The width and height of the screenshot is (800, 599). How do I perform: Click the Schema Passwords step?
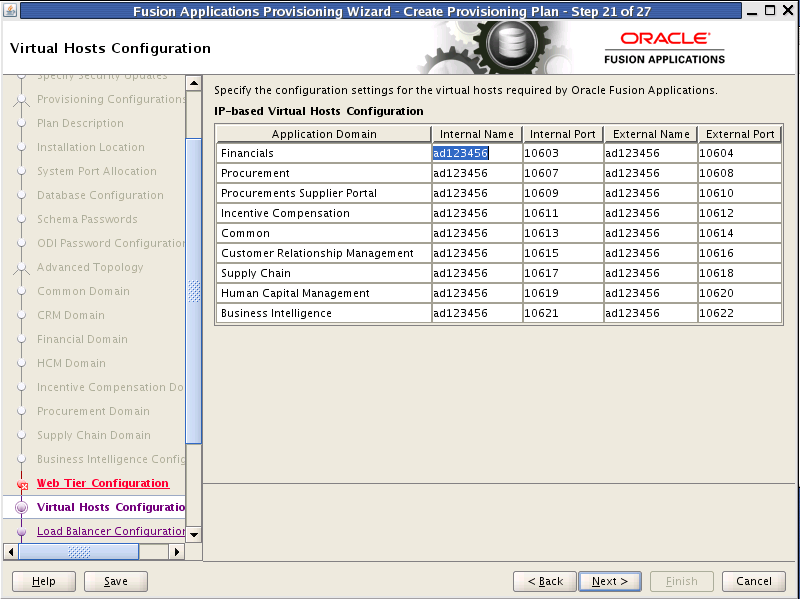point(87,219)
